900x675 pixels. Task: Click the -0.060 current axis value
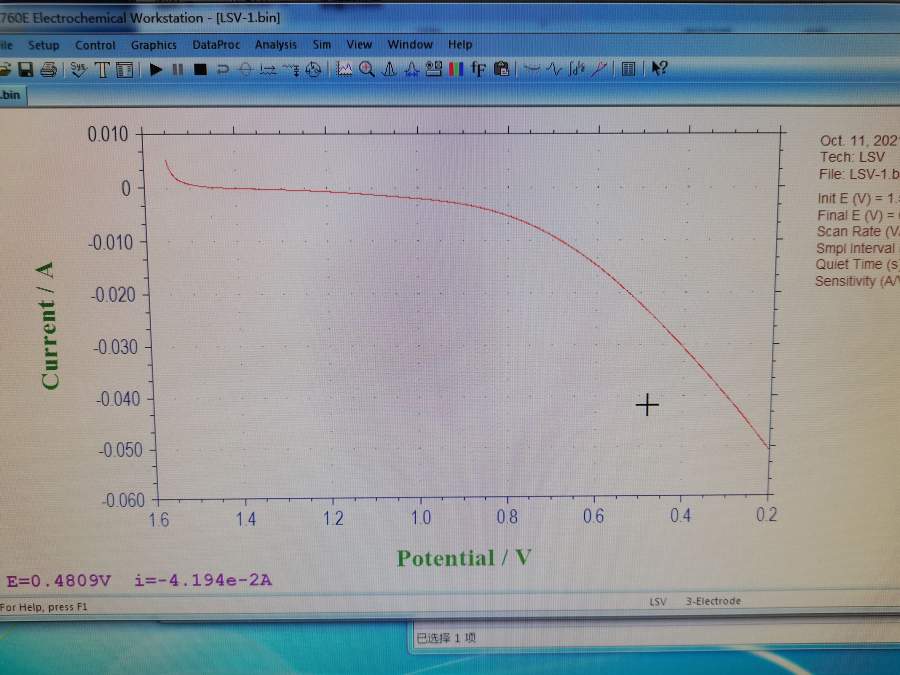click(x=123, y=501)
